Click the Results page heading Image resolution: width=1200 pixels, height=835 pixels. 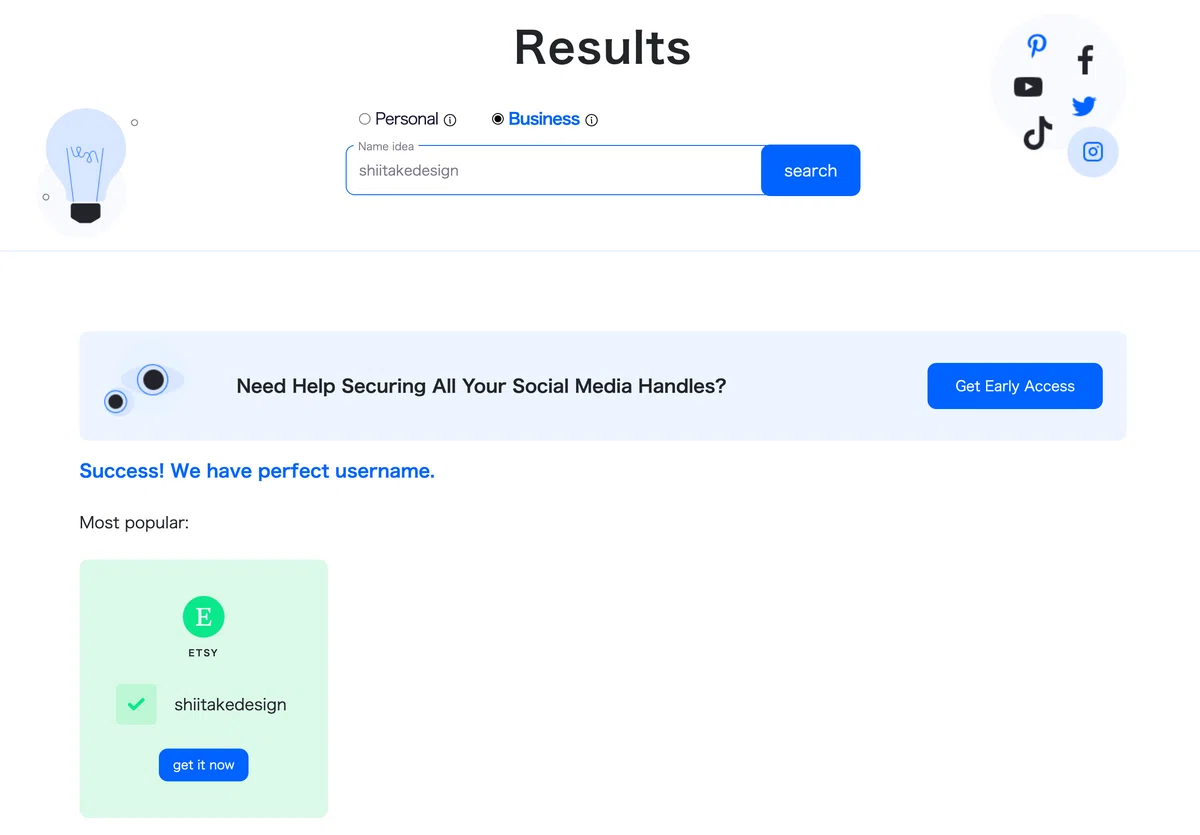coord(603,47)
